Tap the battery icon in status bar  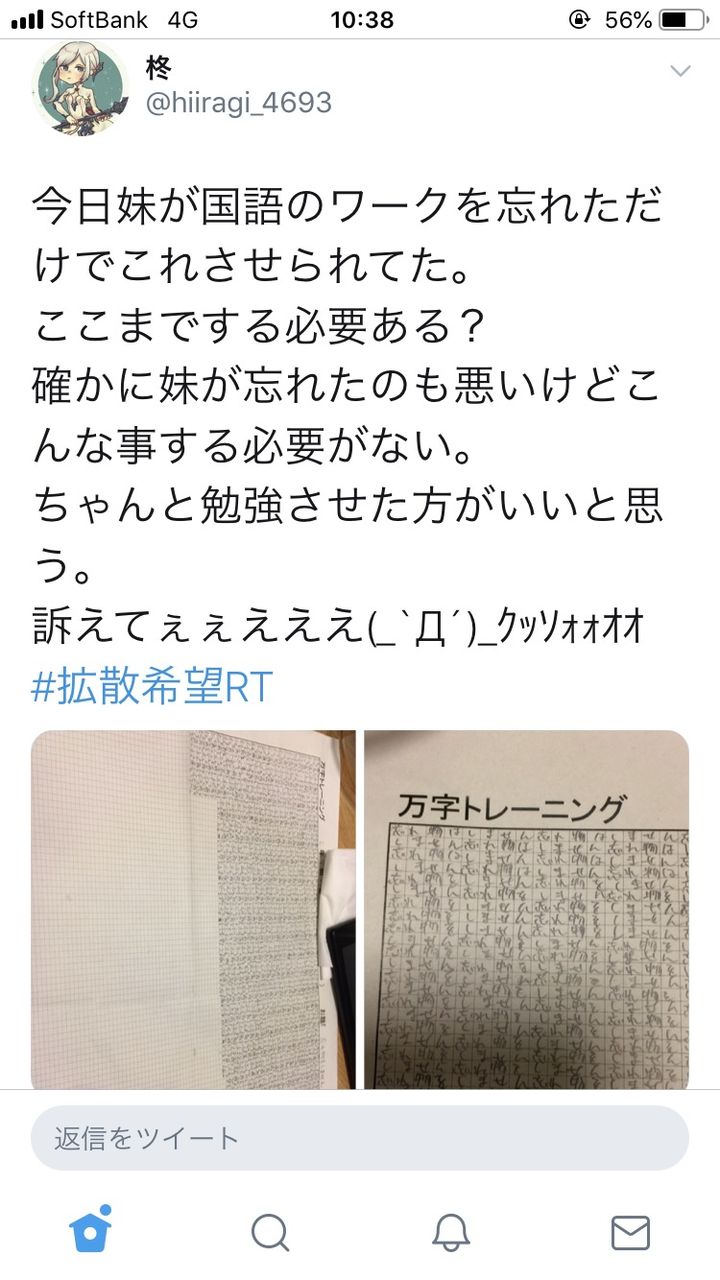click(683, 19)
